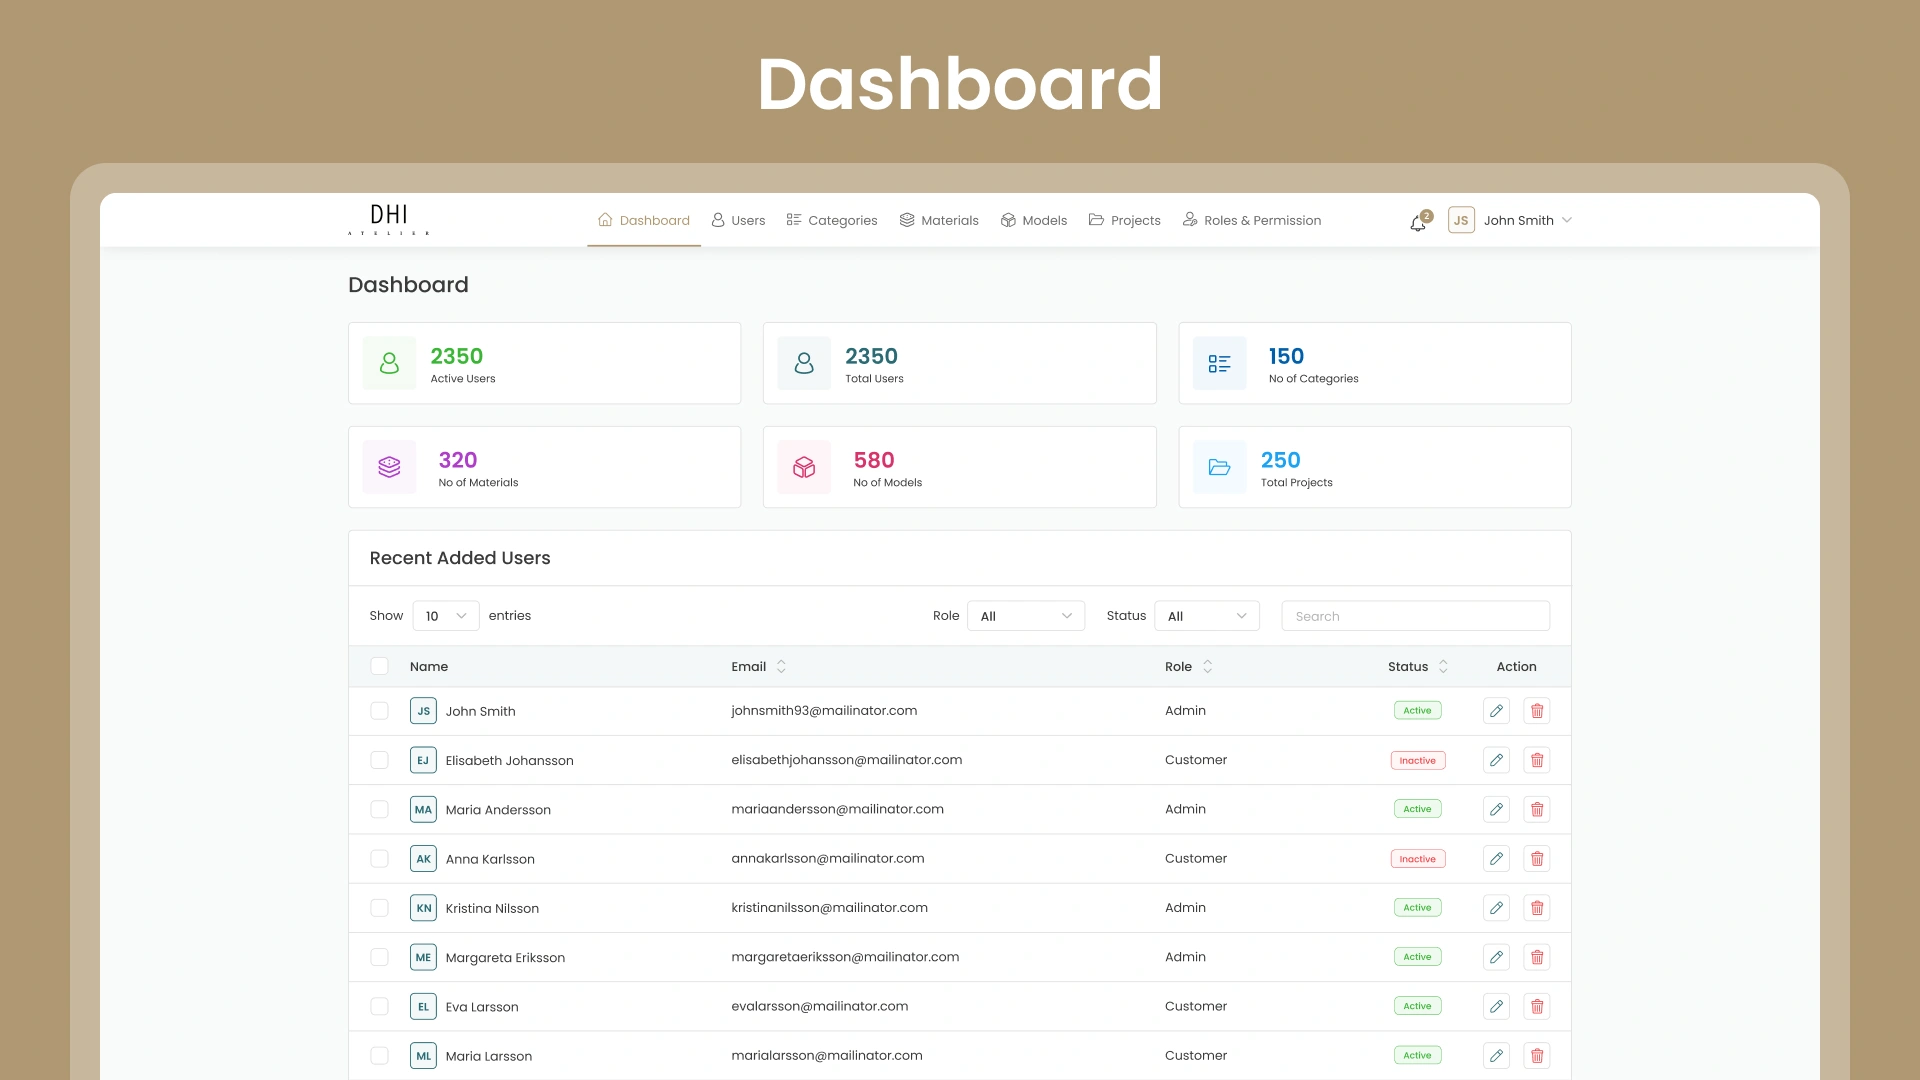Click trash icon for Kristina Nilsson

(1537, 908)
